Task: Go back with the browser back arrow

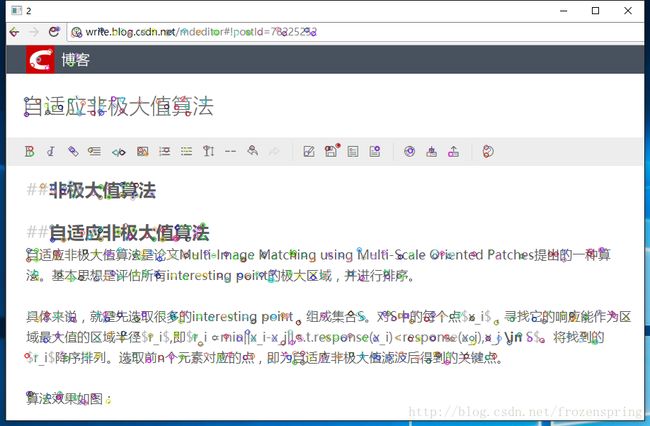Action: pos(15,32)
